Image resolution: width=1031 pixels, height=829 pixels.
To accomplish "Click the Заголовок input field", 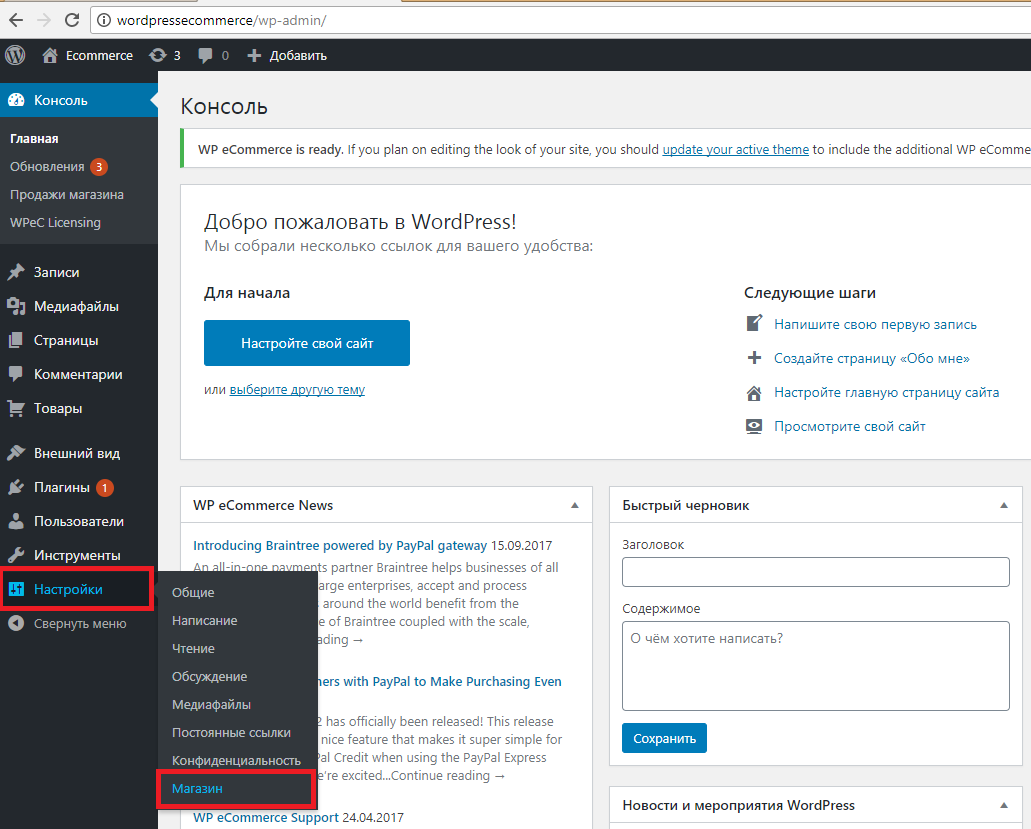I will 815,572.
